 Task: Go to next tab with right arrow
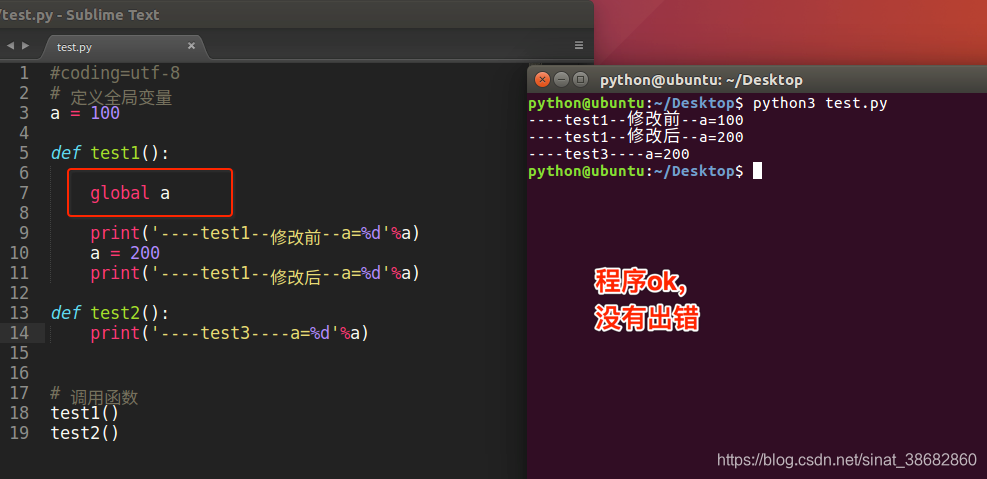(x=25, y=45)
